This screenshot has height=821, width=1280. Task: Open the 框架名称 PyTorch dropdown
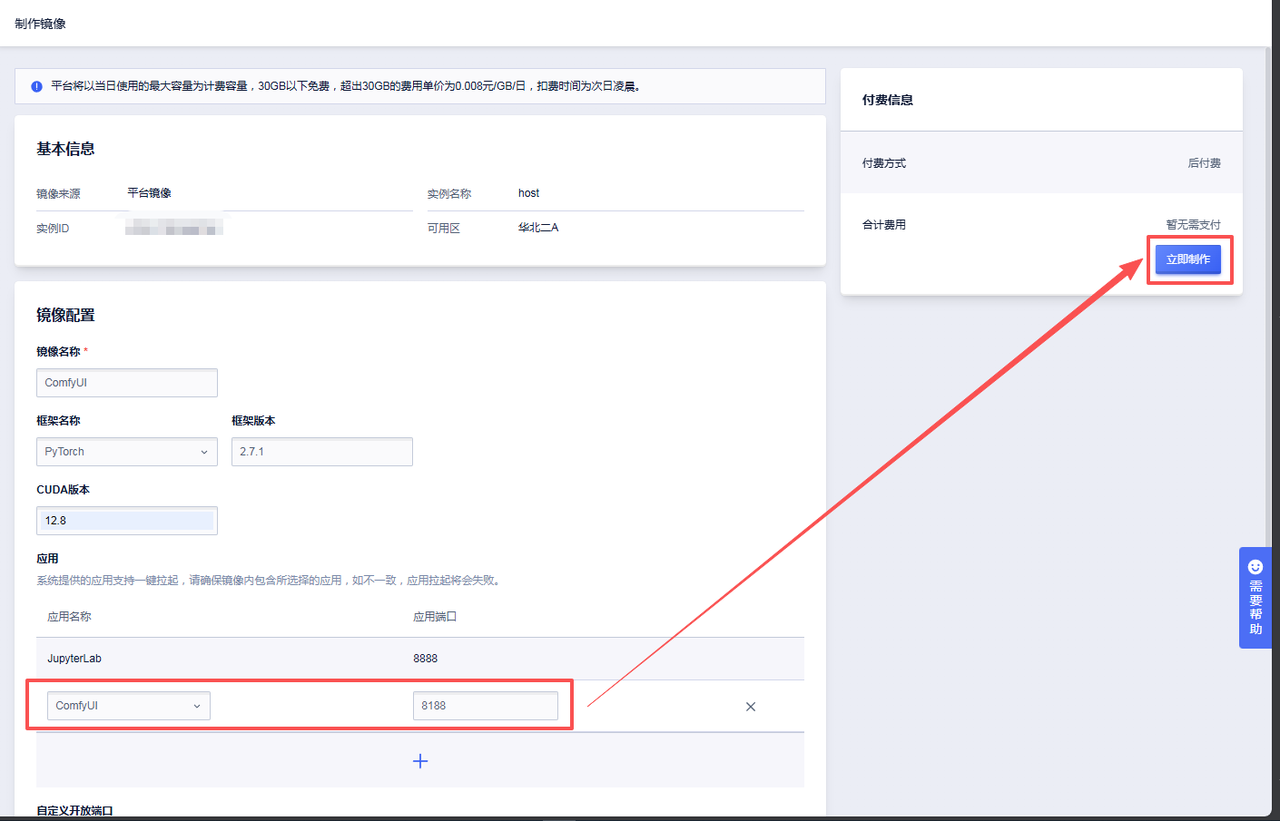[x=127, y=452]
